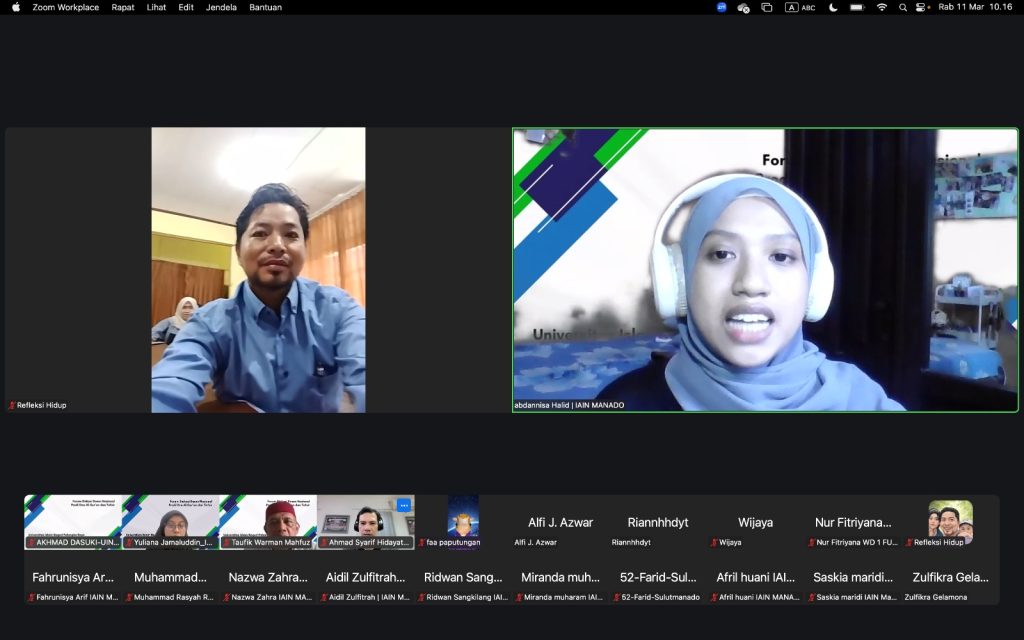Expand the Zoom Workplace app menu

[x=66, y=7]
